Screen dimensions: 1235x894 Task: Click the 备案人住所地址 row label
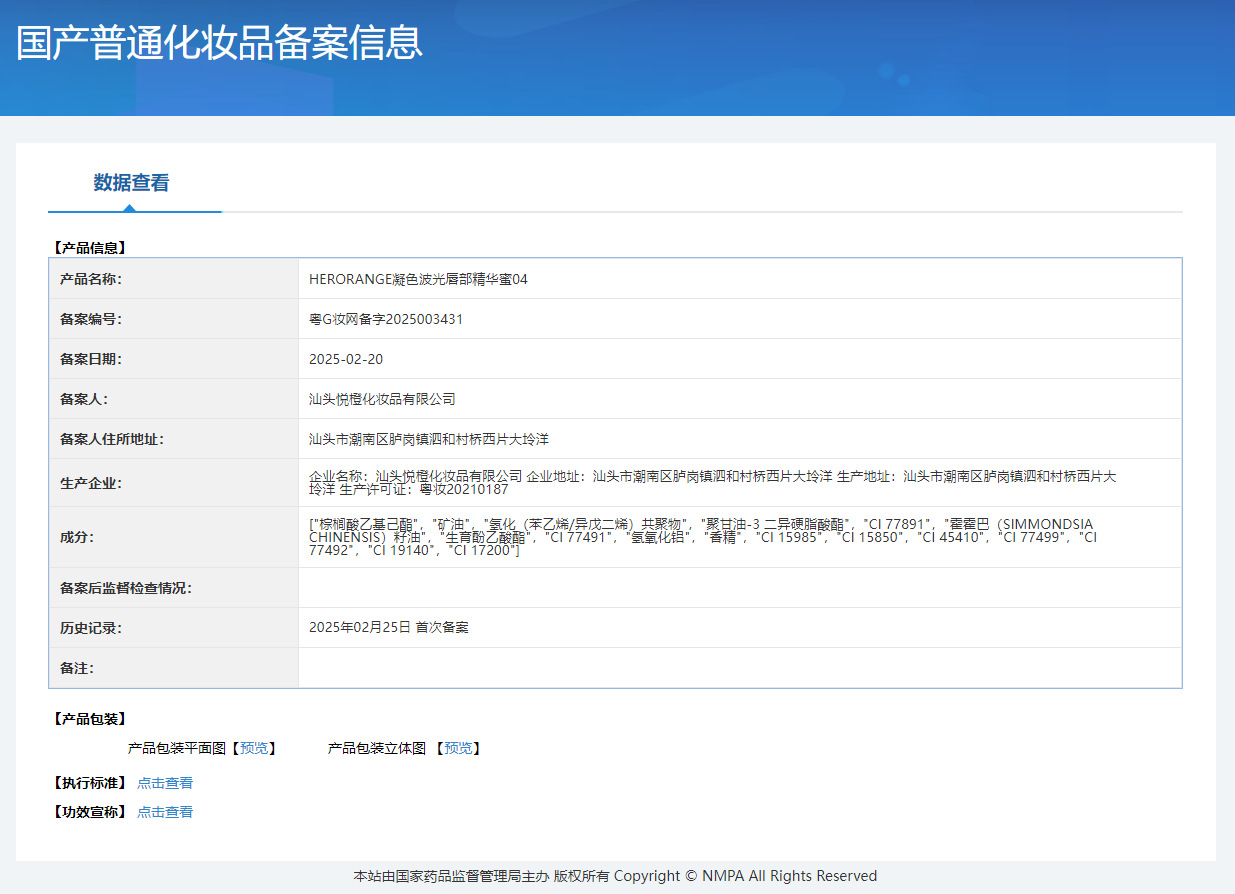tap(112, 439)
